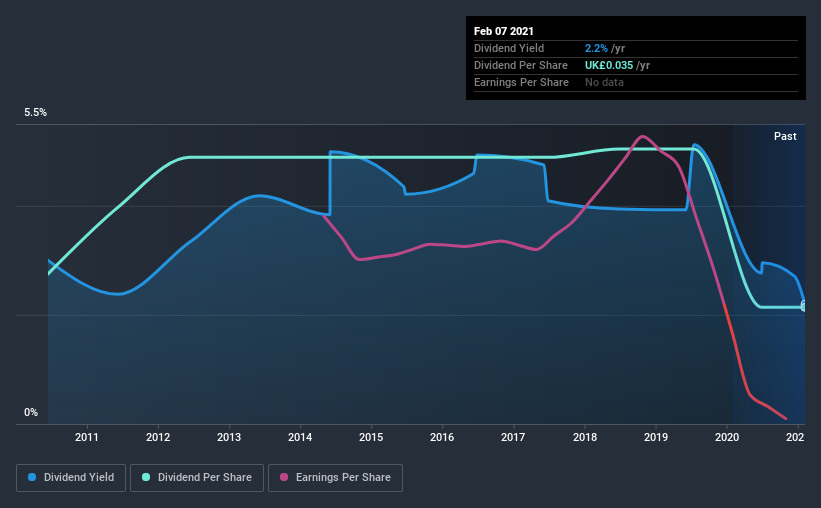Image resolution: width=821 pixels, height=508 pixels.
Task: Click the teal Dividend Per Share dot
Action: click(x=146, y=477)
